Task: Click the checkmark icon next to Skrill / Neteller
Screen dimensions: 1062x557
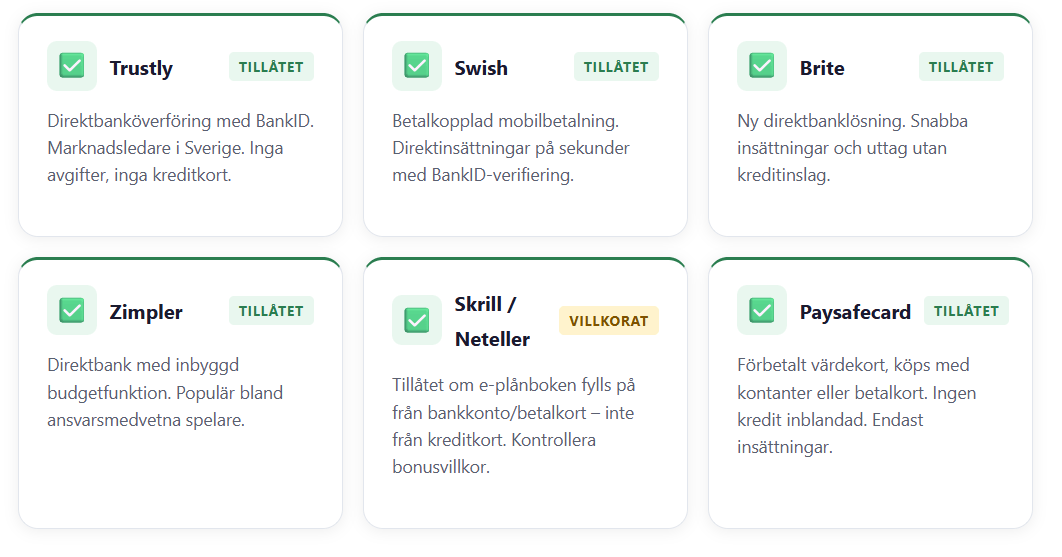Action: [417, 321]
